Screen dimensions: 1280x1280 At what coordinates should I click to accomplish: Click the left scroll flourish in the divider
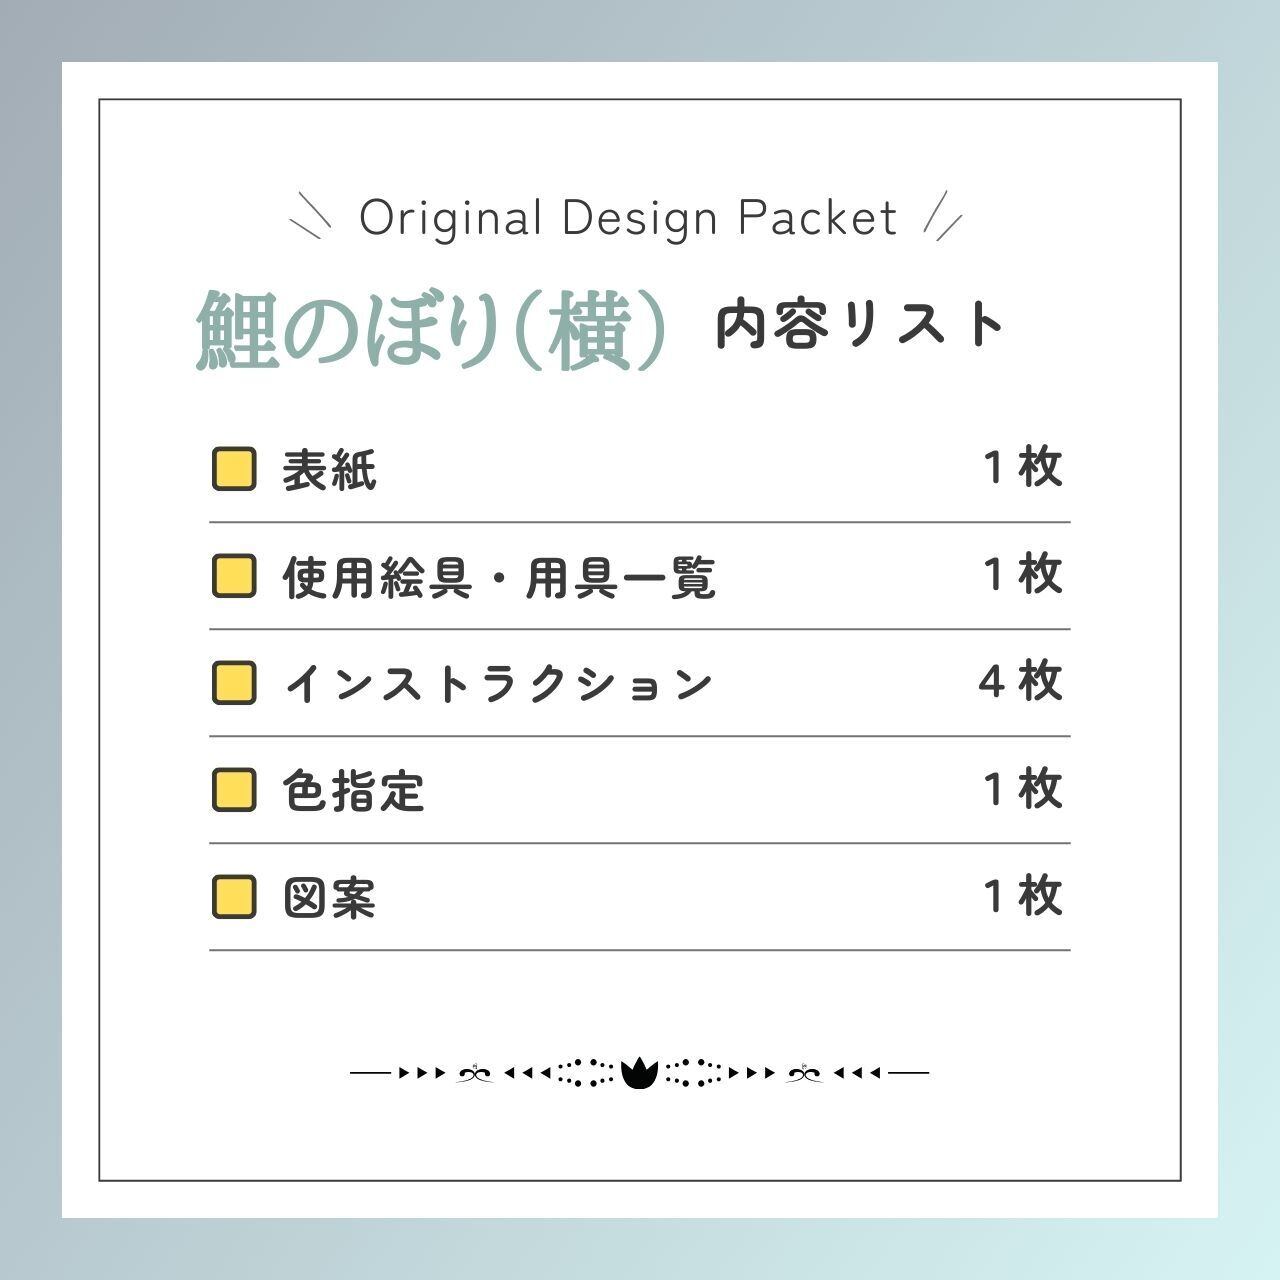click(x=475, y=1074)
